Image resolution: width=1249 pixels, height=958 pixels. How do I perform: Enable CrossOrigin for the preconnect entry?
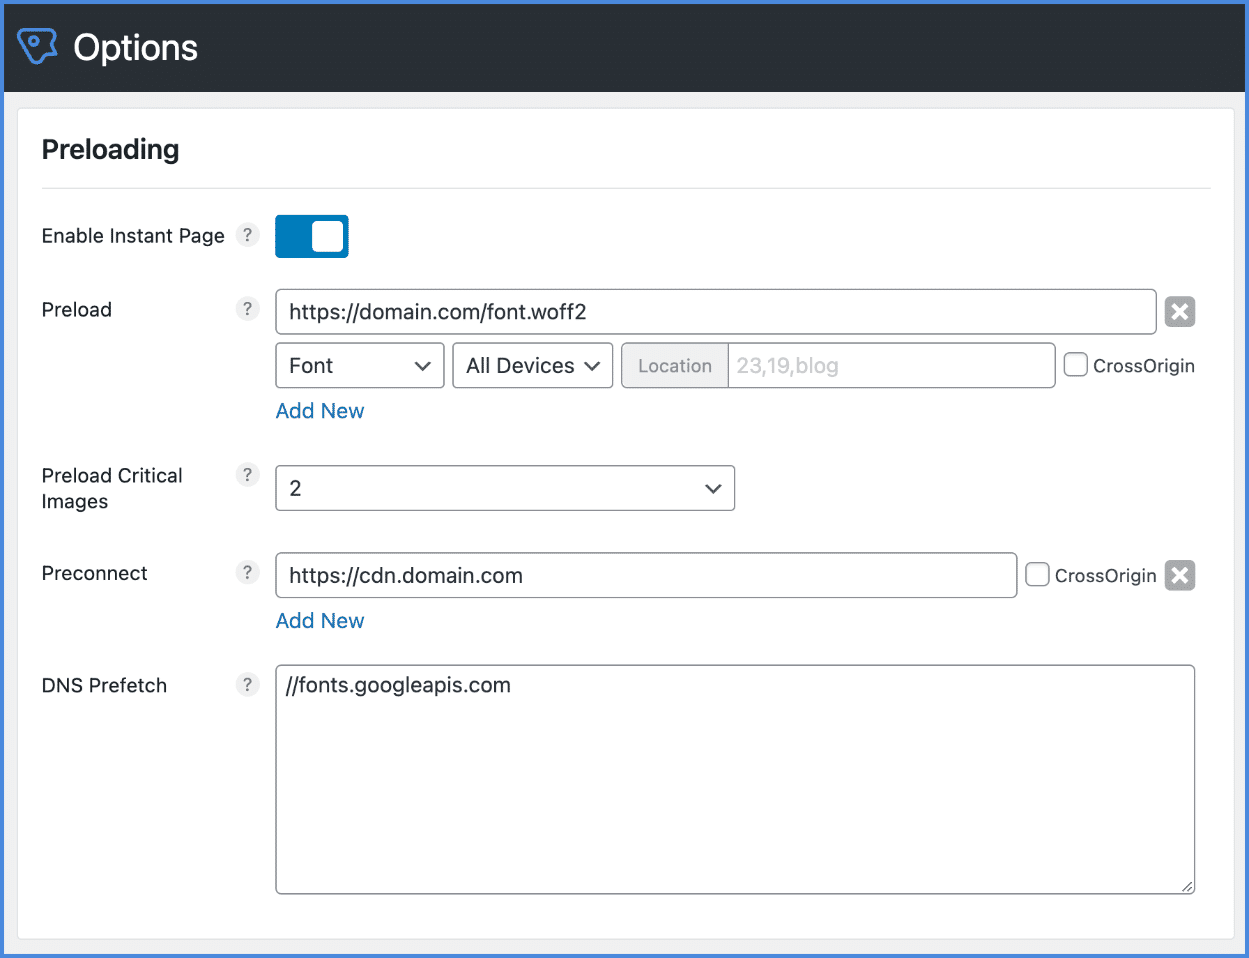click(x=1037, y=574)
